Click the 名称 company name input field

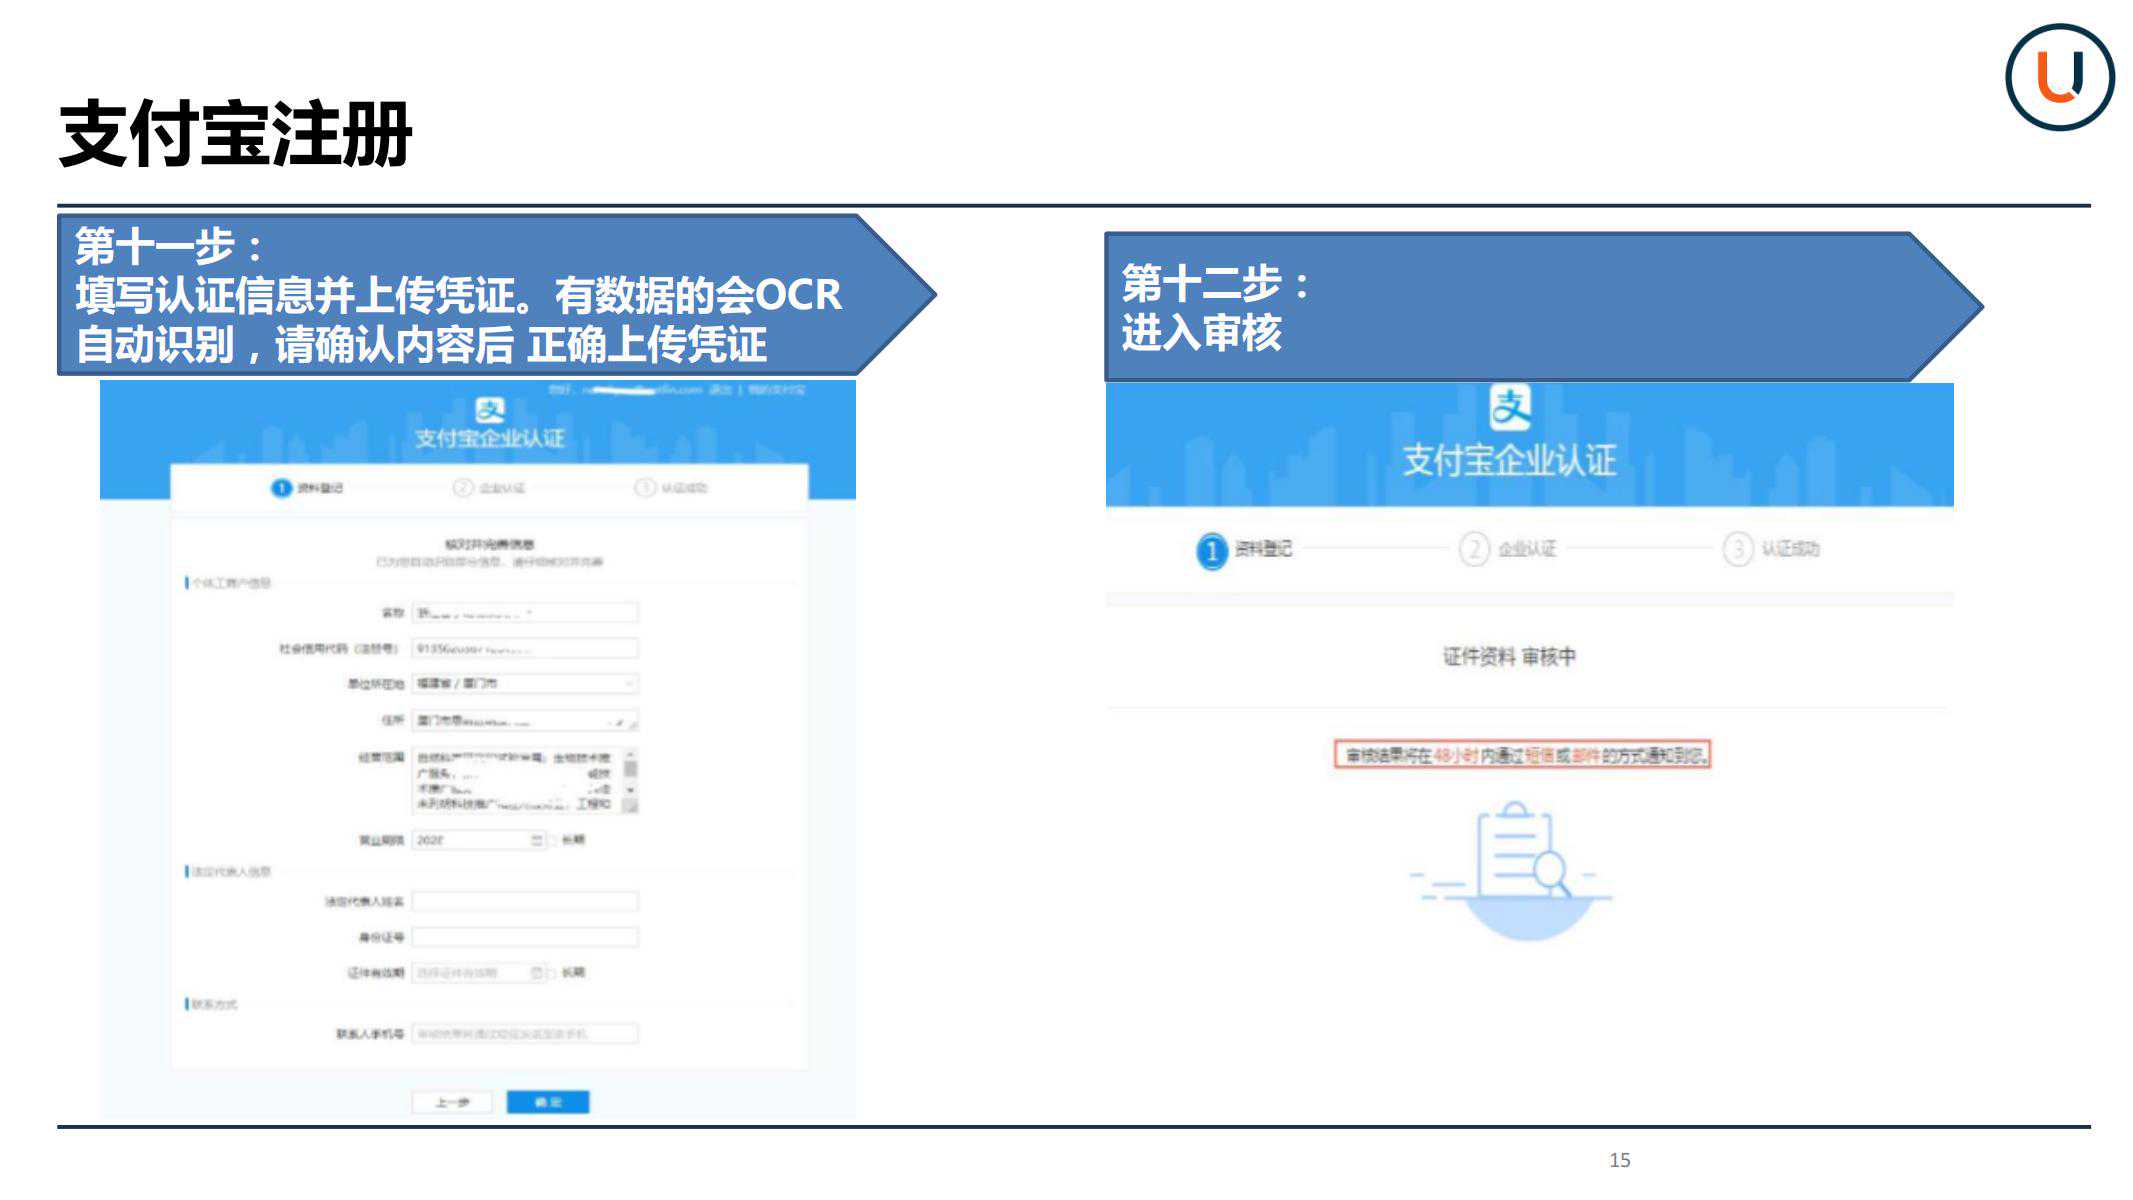[x=525, y=613]
